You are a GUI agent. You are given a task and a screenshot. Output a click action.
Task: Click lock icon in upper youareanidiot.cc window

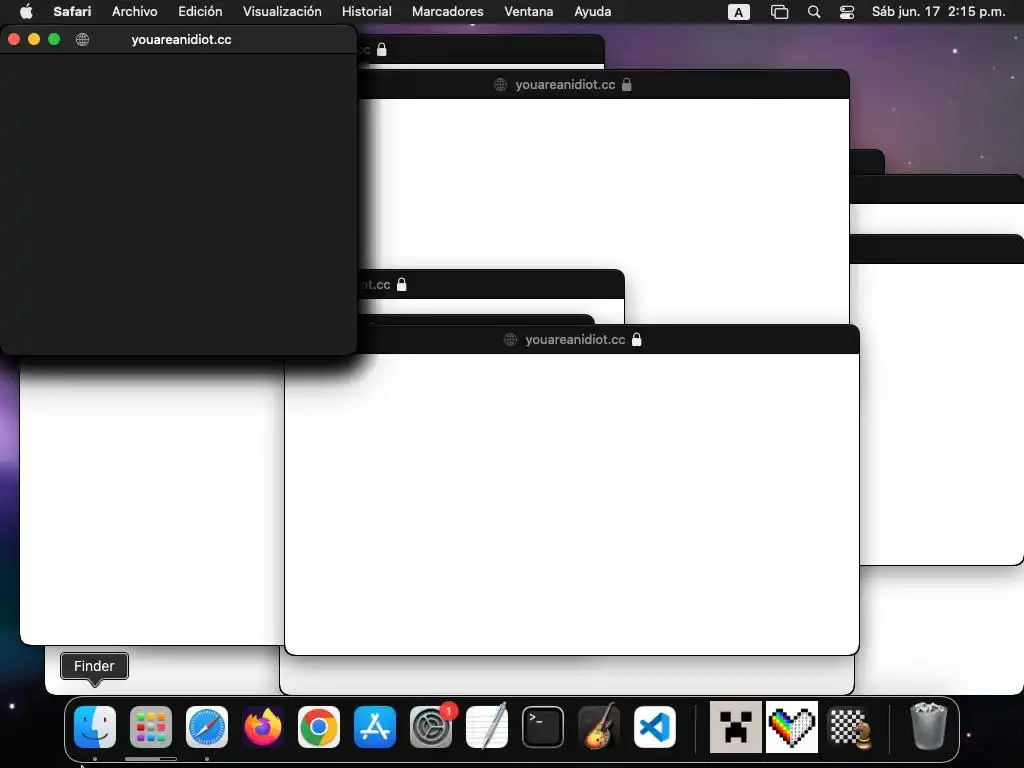click(626, 84)
